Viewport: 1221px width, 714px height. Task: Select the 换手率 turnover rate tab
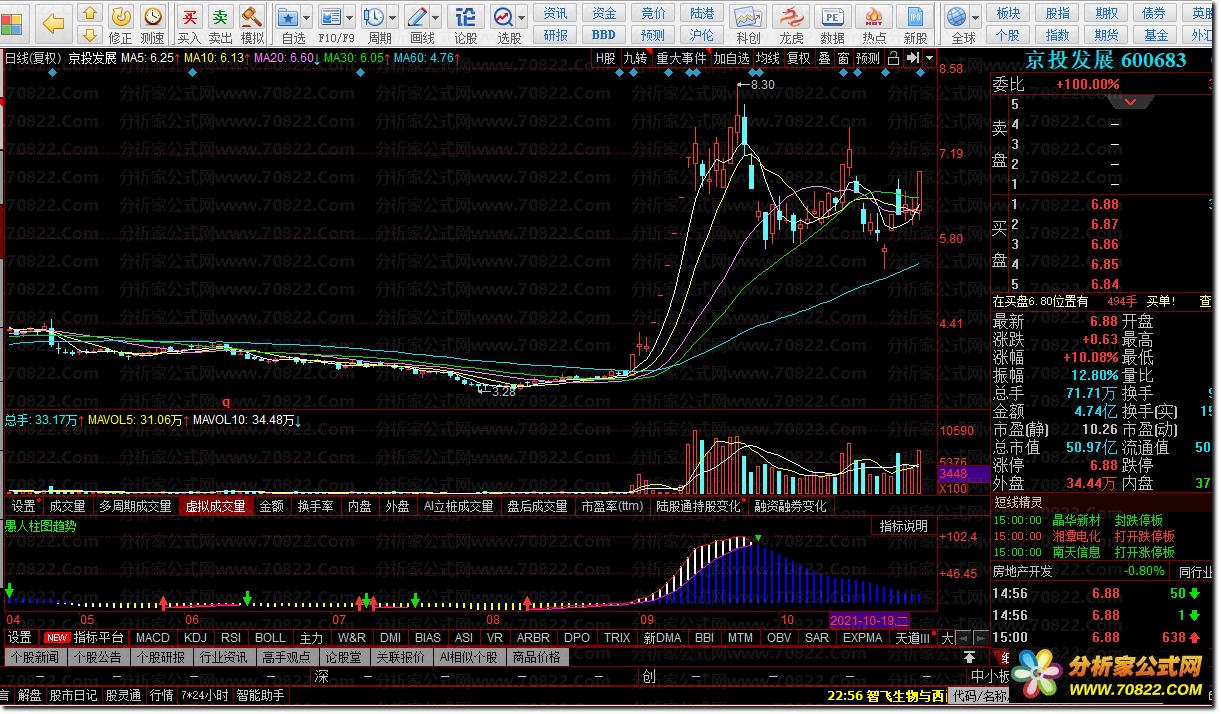coord(316,506)
